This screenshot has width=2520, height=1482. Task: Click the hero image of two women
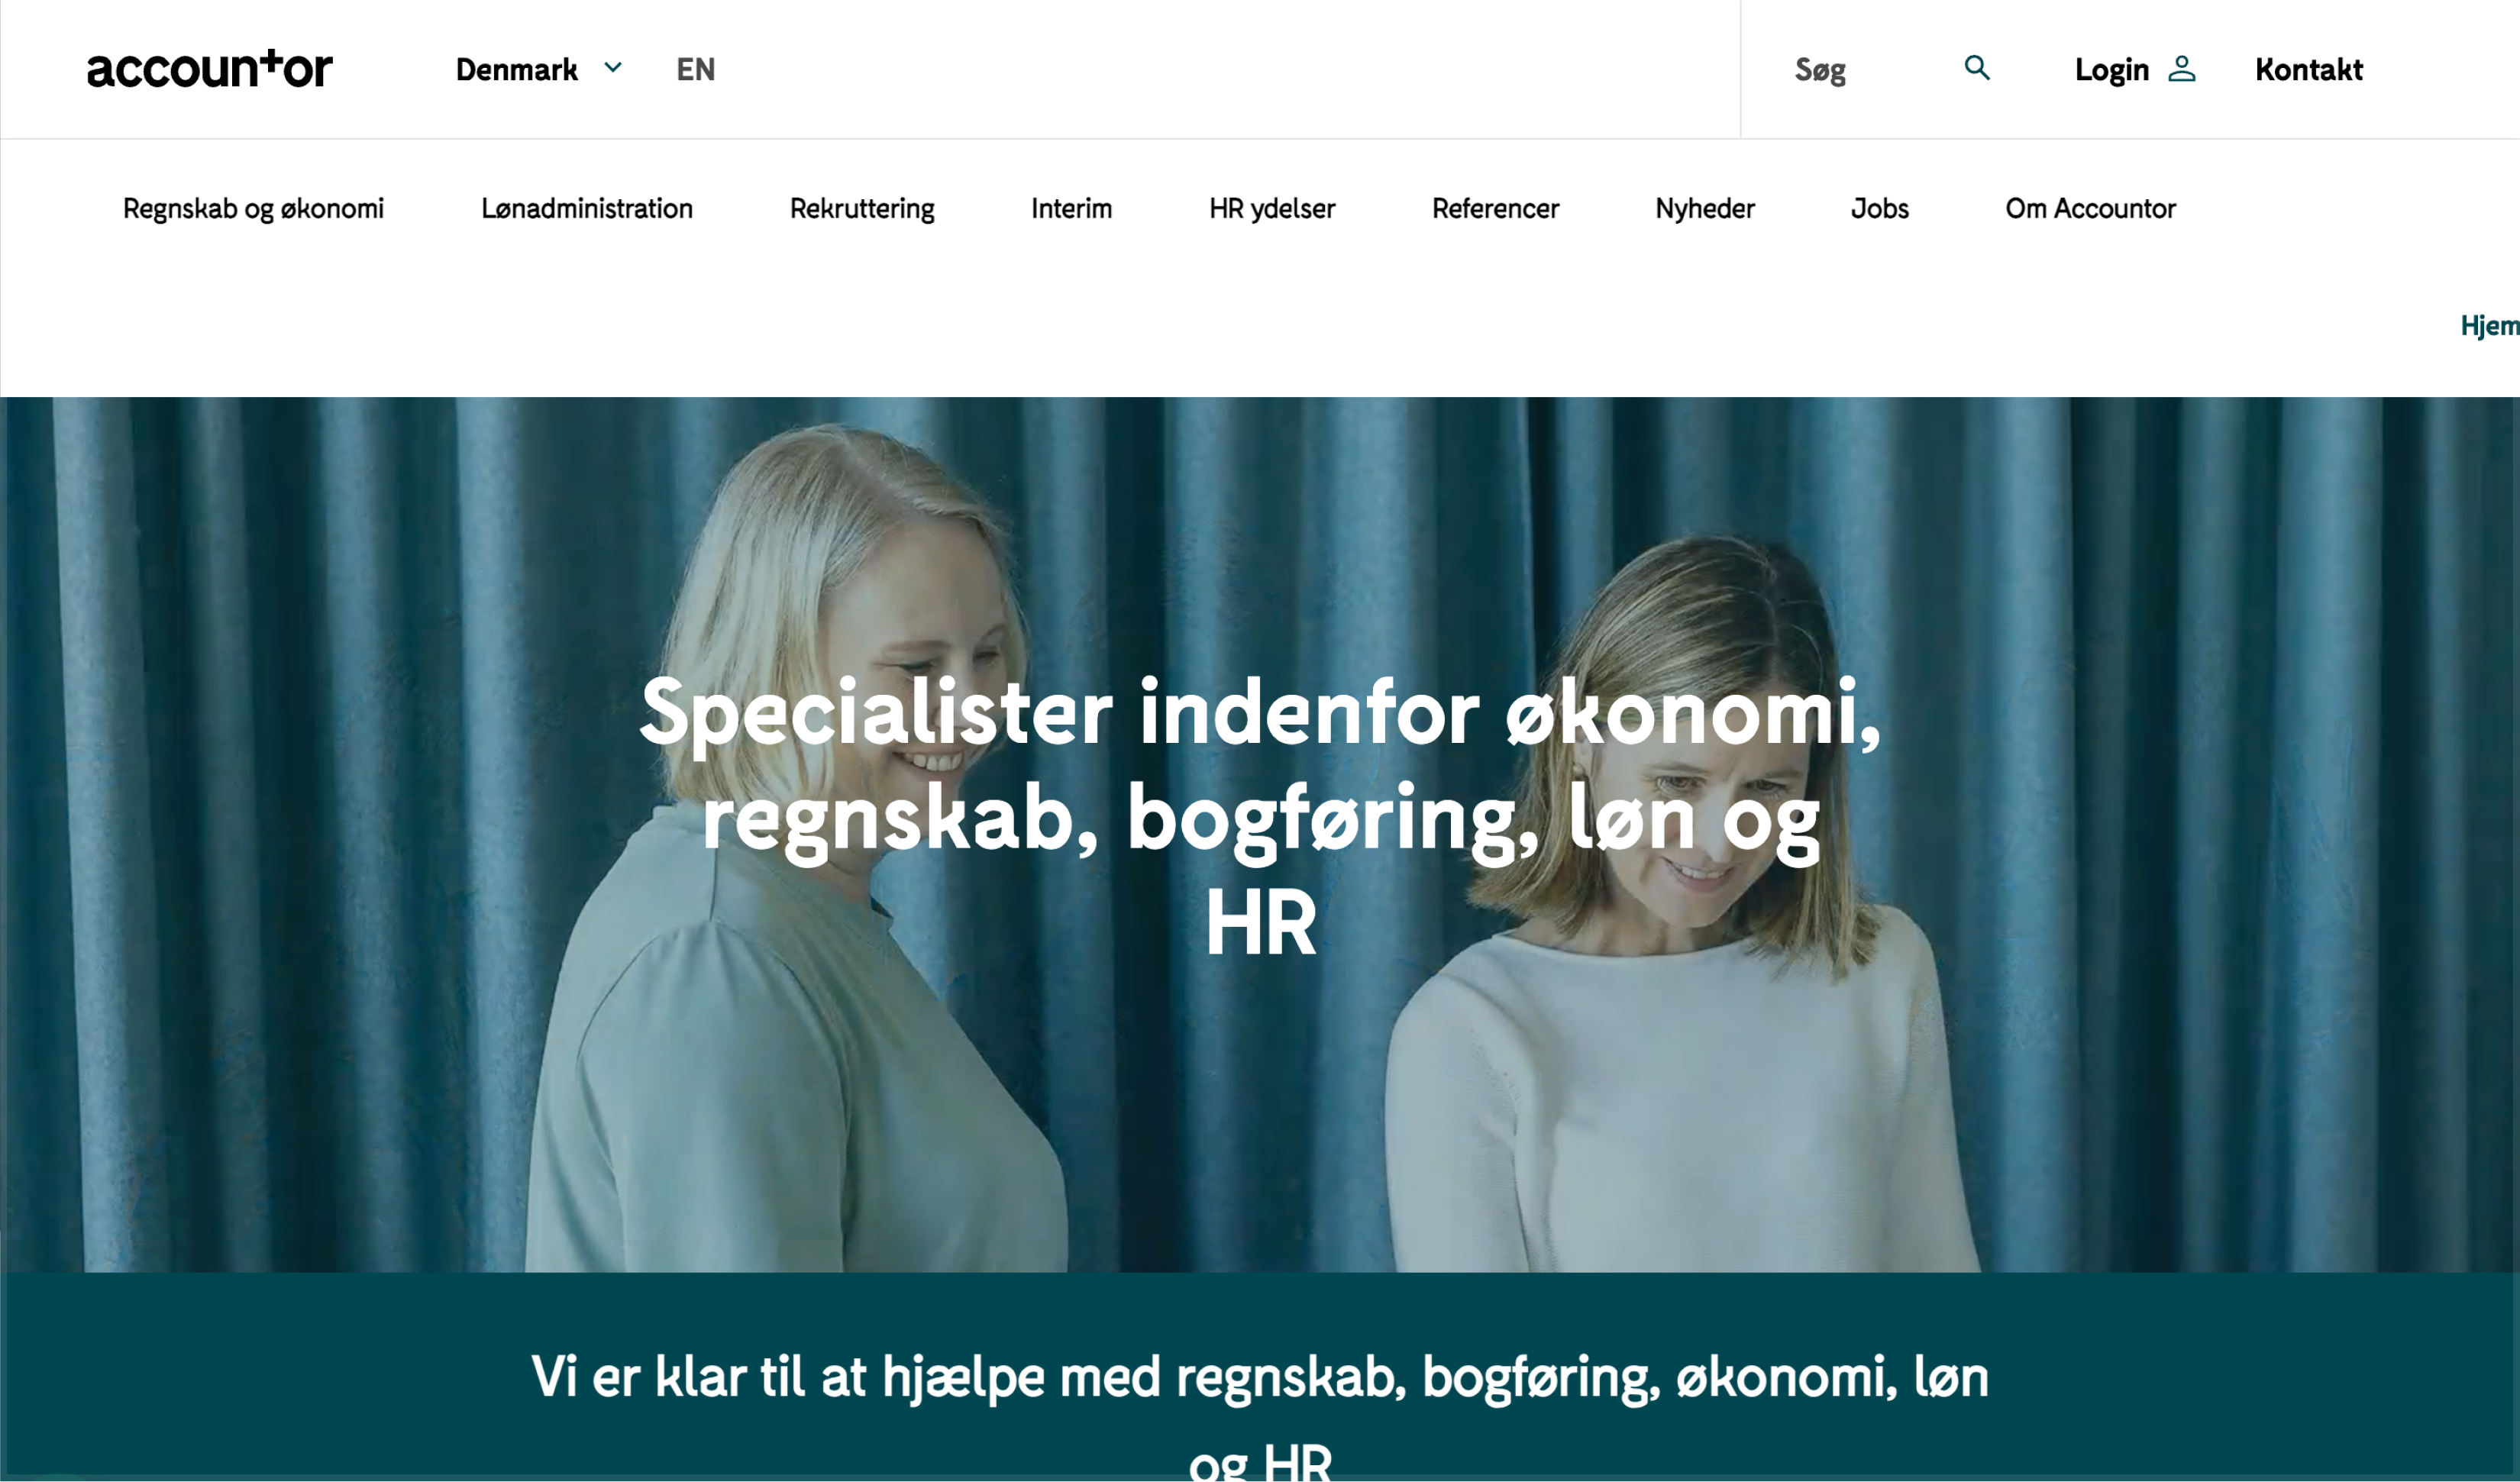[1260, 834]
